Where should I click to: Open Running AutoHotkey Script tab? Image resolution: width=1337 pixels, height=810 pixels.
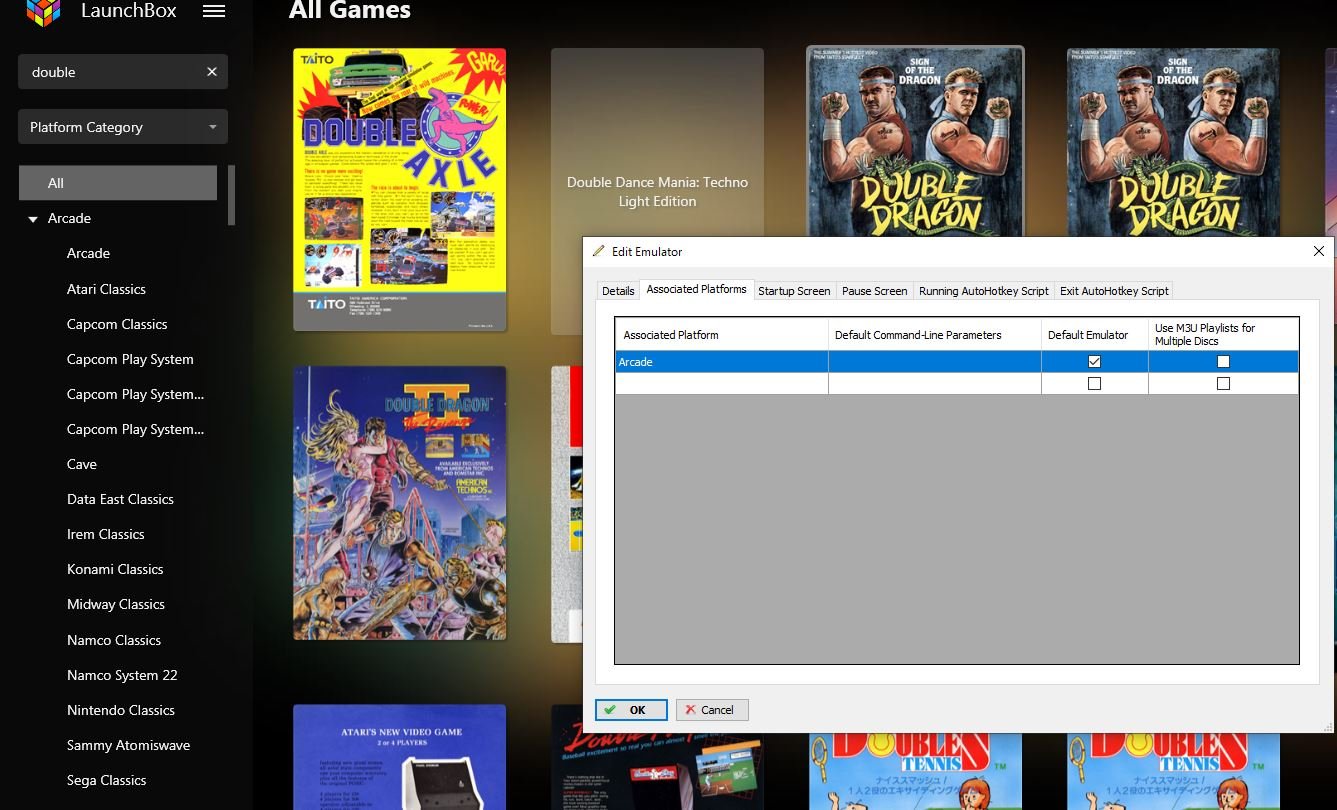pyautogui.click(x=984, y=291)
